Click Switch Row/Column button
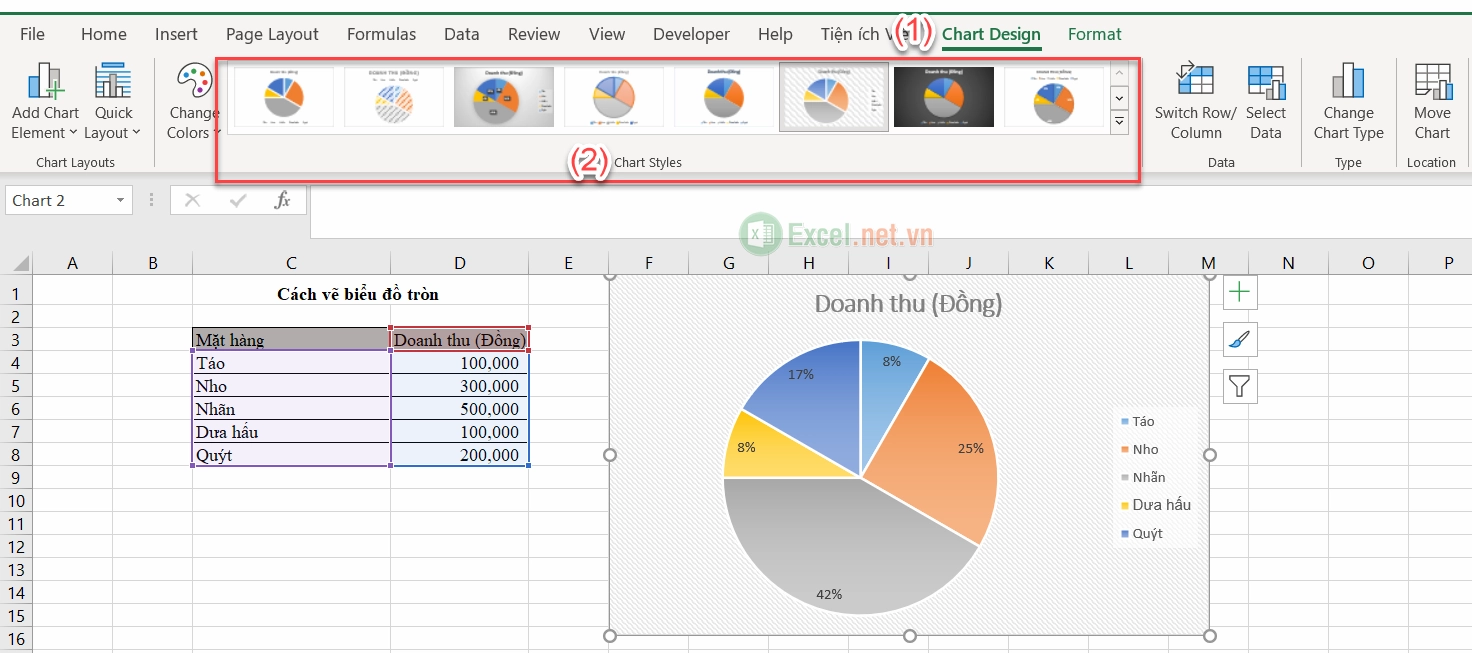This screenshot has width=1472, height=653. 1195,102
